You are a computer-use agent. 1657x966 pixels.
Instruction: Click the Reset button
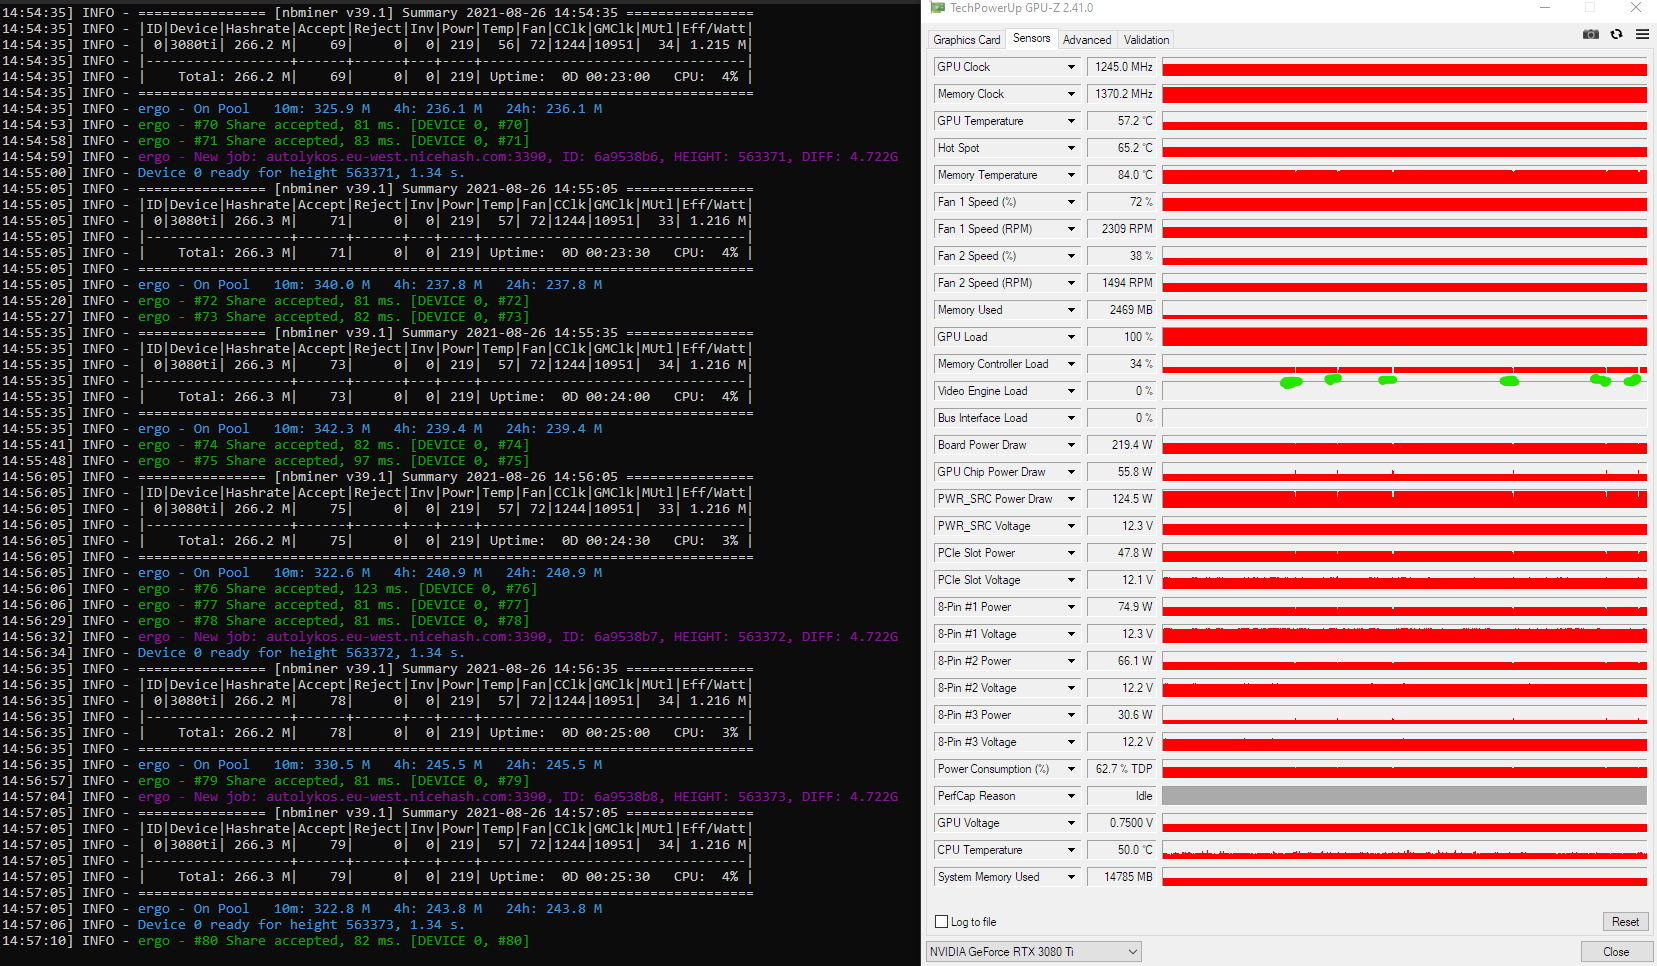[x=1625, y=922]
